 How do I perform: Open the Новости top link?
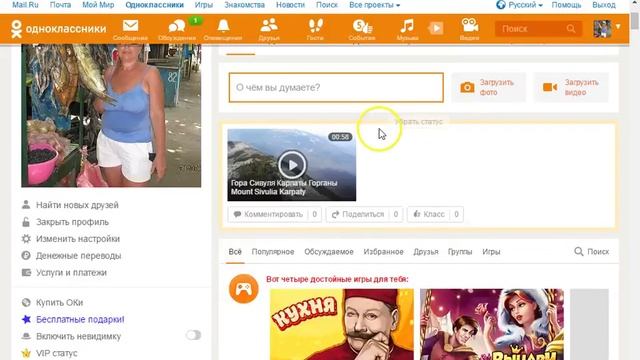[x=290, y=5]
